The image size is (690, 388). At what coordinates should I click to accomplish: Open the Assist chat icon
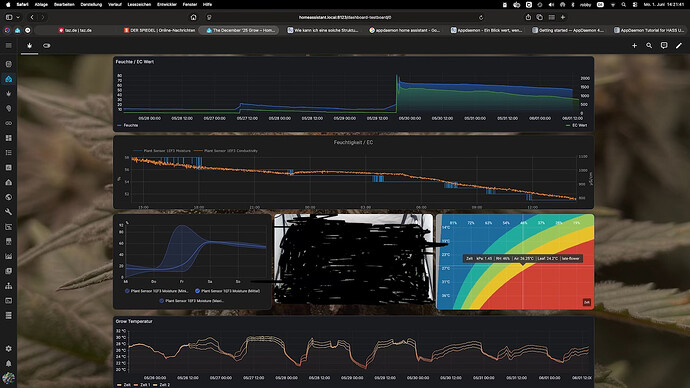click(x=664, y=45)
